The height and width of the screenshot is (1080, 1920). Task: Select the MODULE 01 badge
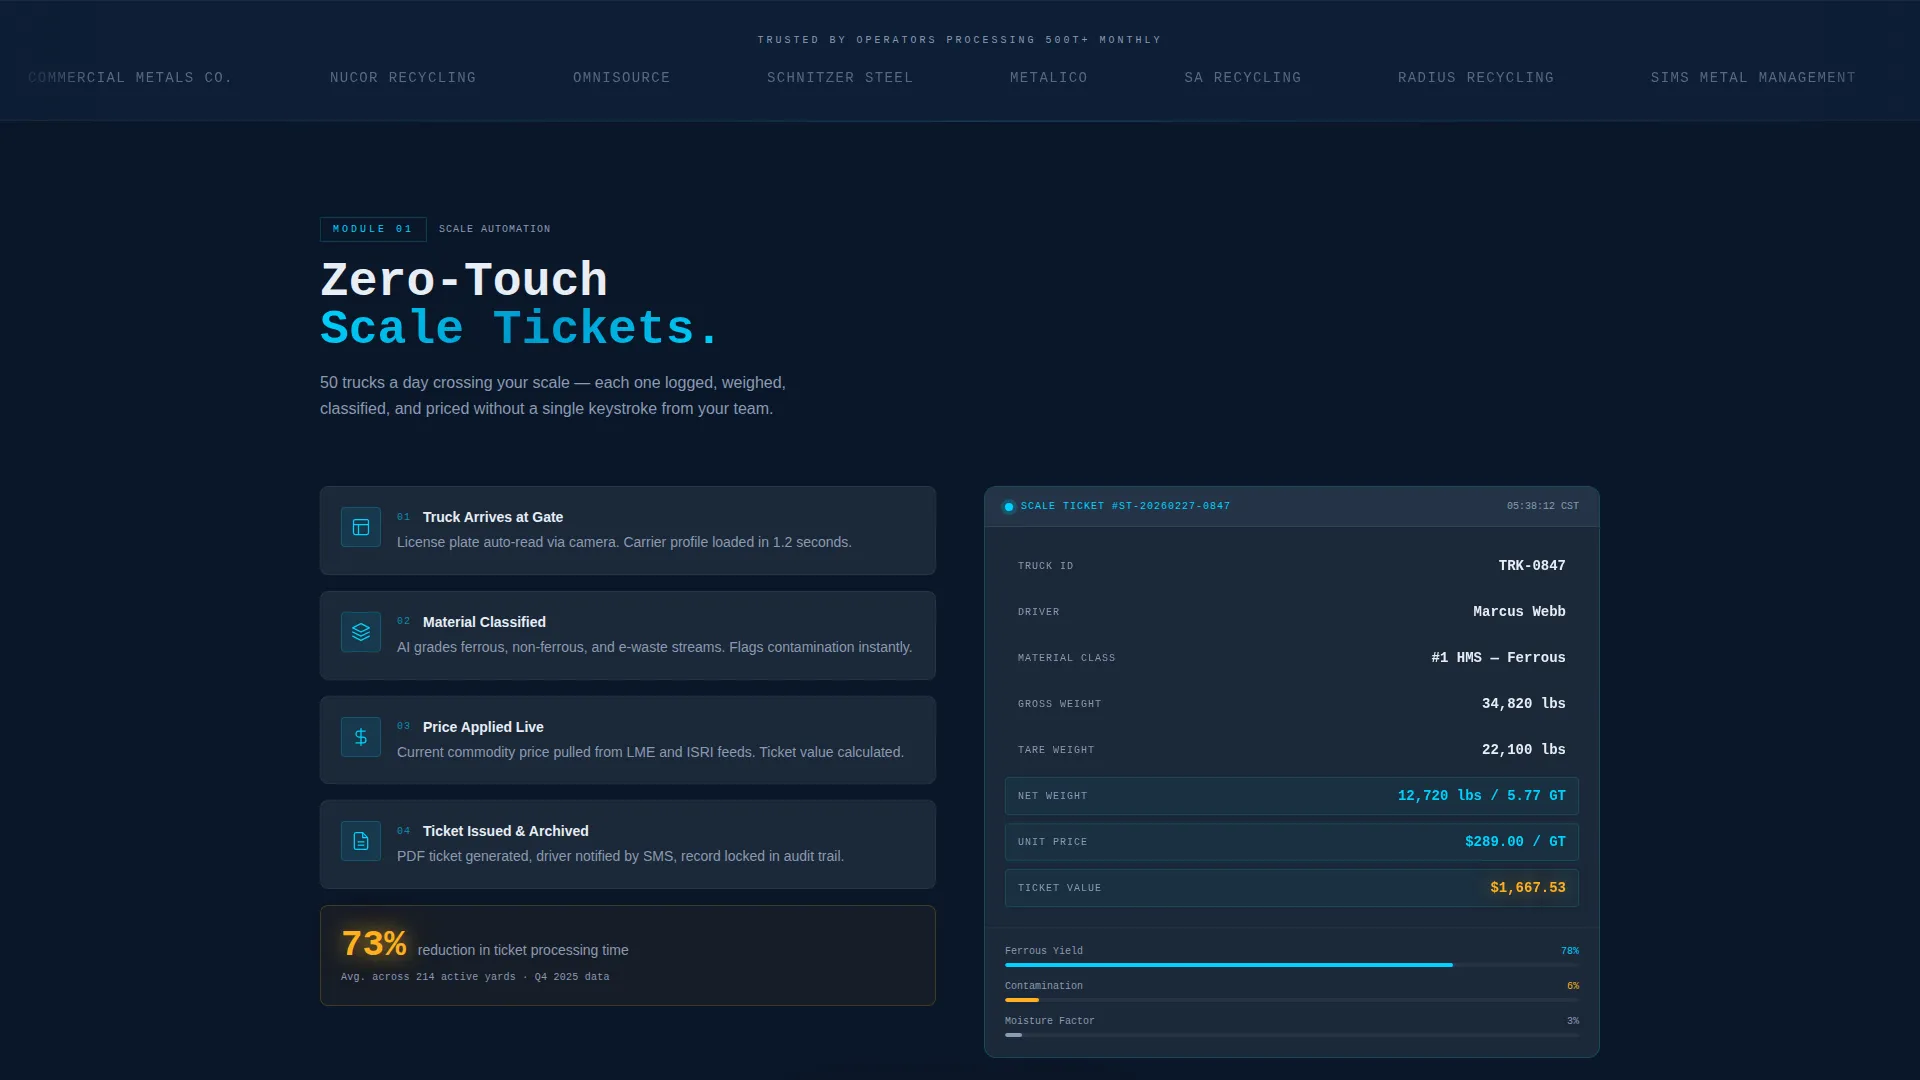point(373,229)
